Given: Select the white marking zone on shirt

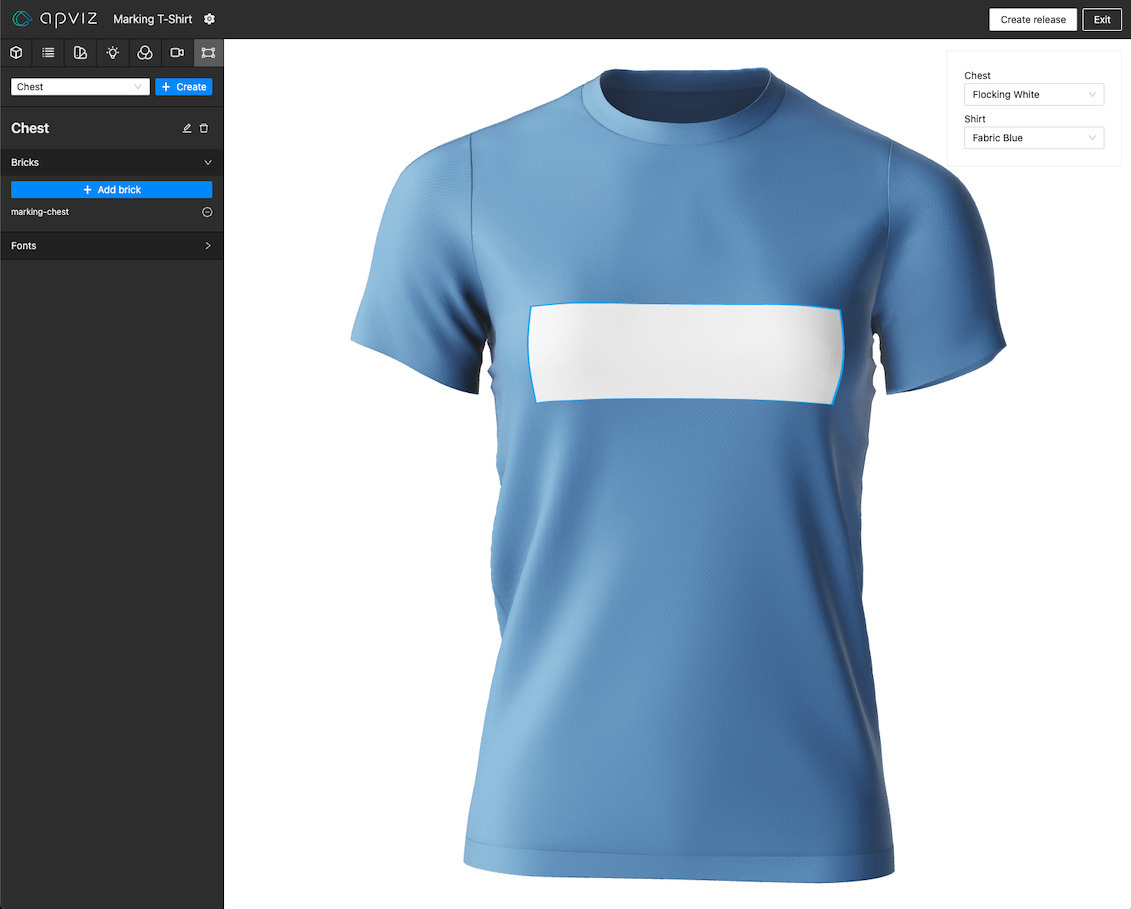Looking at the screenshot, I should [x=685, y=353].
